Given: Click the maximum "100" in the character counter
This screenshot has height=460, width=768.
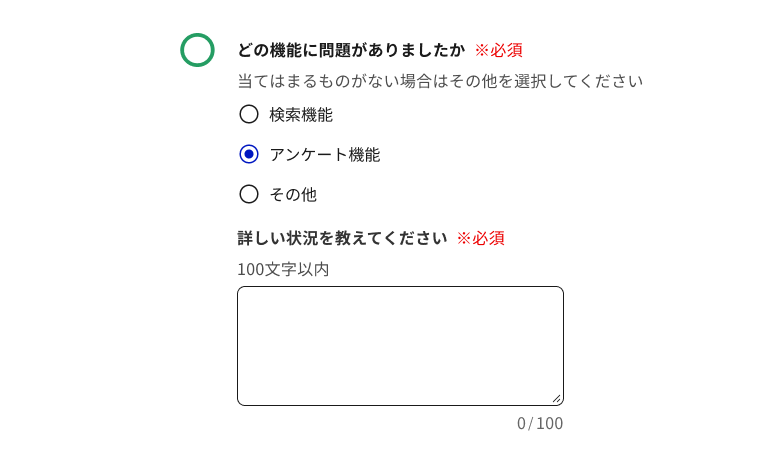Looking at the screenshot, I should [549, 423].
